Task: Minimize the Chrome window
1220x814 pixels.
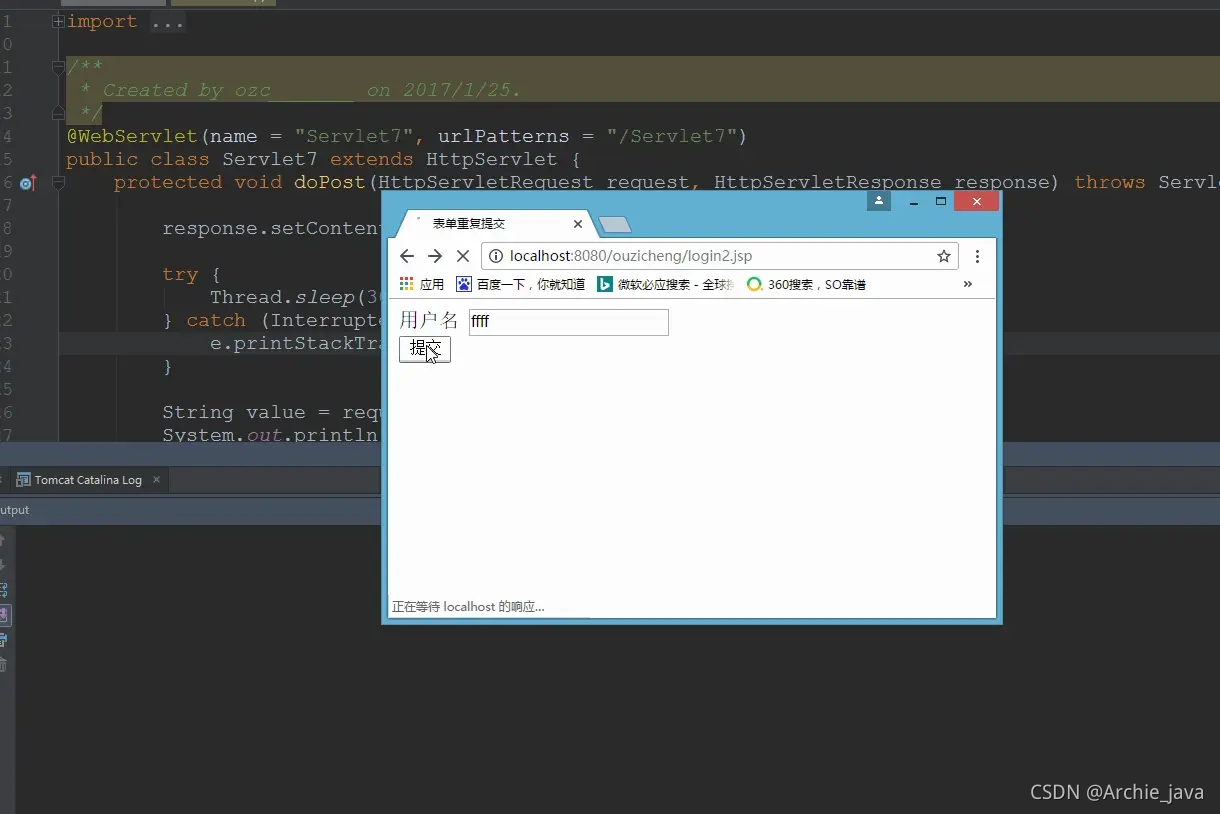Action: click(913, 202)
